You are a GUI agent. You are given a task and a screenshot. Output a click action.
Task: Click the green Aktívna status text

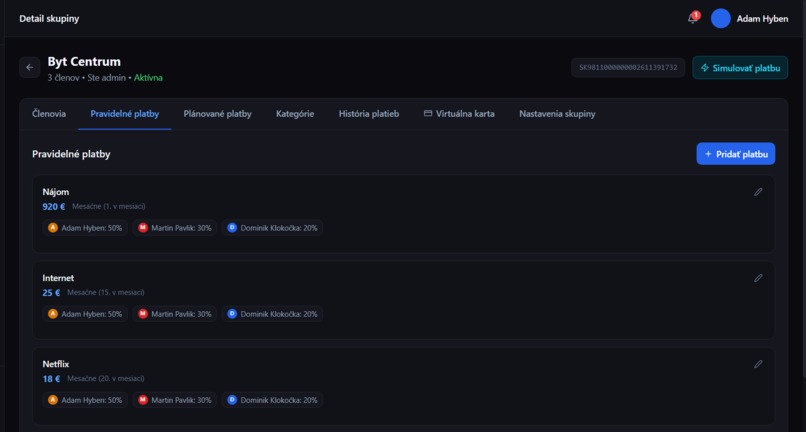pyautogui.click(x=149, y=78)
